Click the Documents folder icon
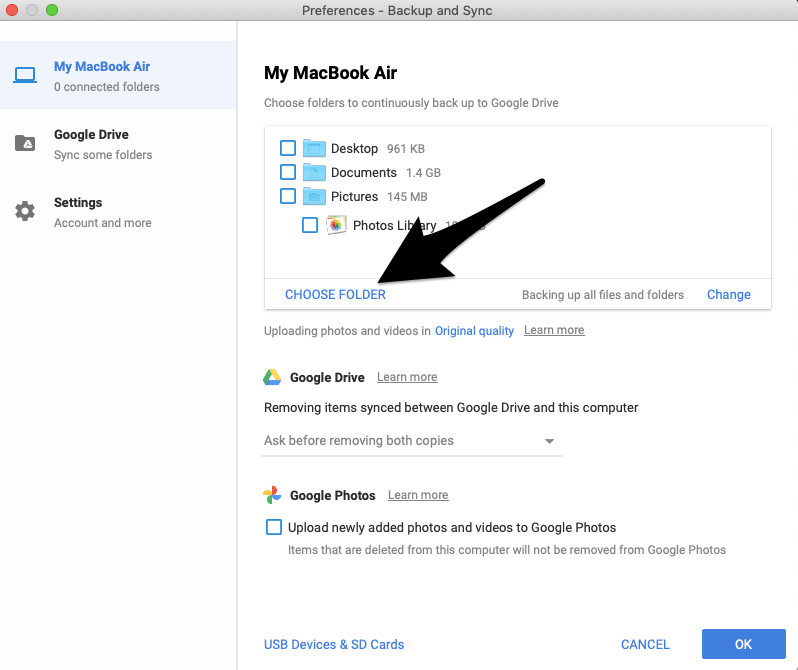This screenshot has width=798, height=670. click(314, 172)
